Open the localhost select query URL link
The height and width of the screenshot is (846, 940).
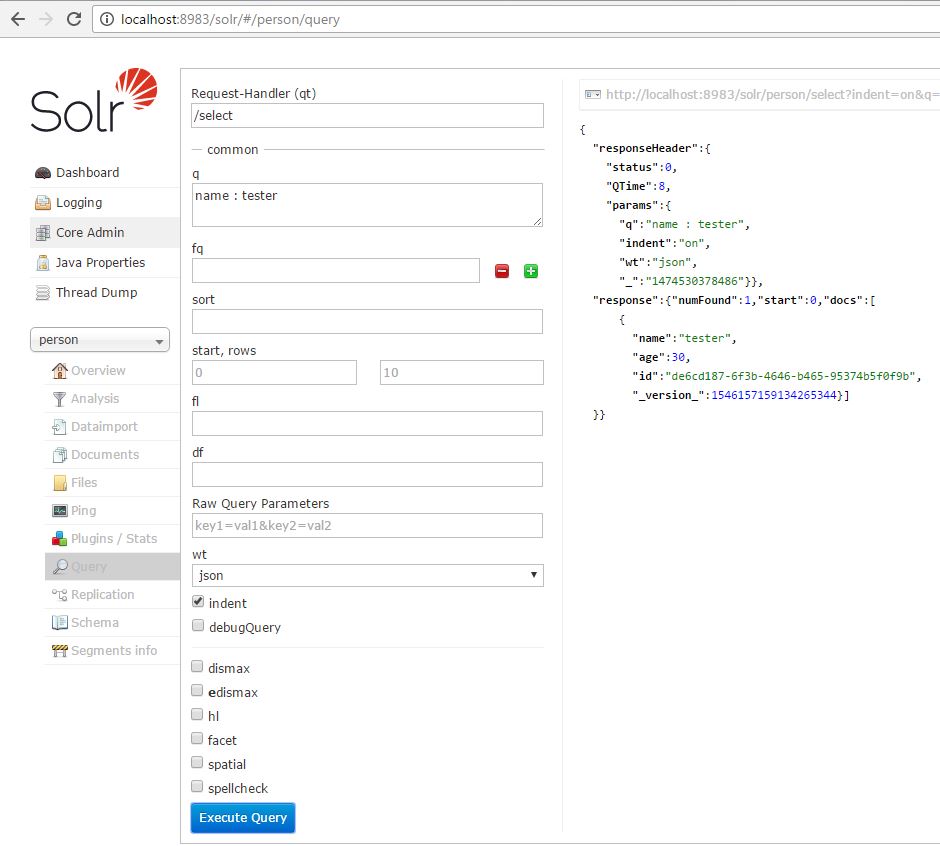pyautogui.click(x=773, y=94)
